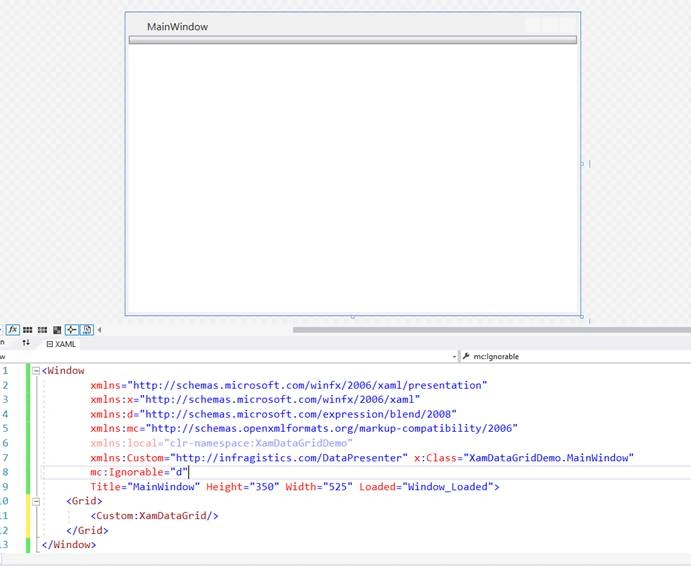Image resolution: width=691 pixels, height=566 pixels.
Task: Switch to the XAML tab
Action: 61,344
